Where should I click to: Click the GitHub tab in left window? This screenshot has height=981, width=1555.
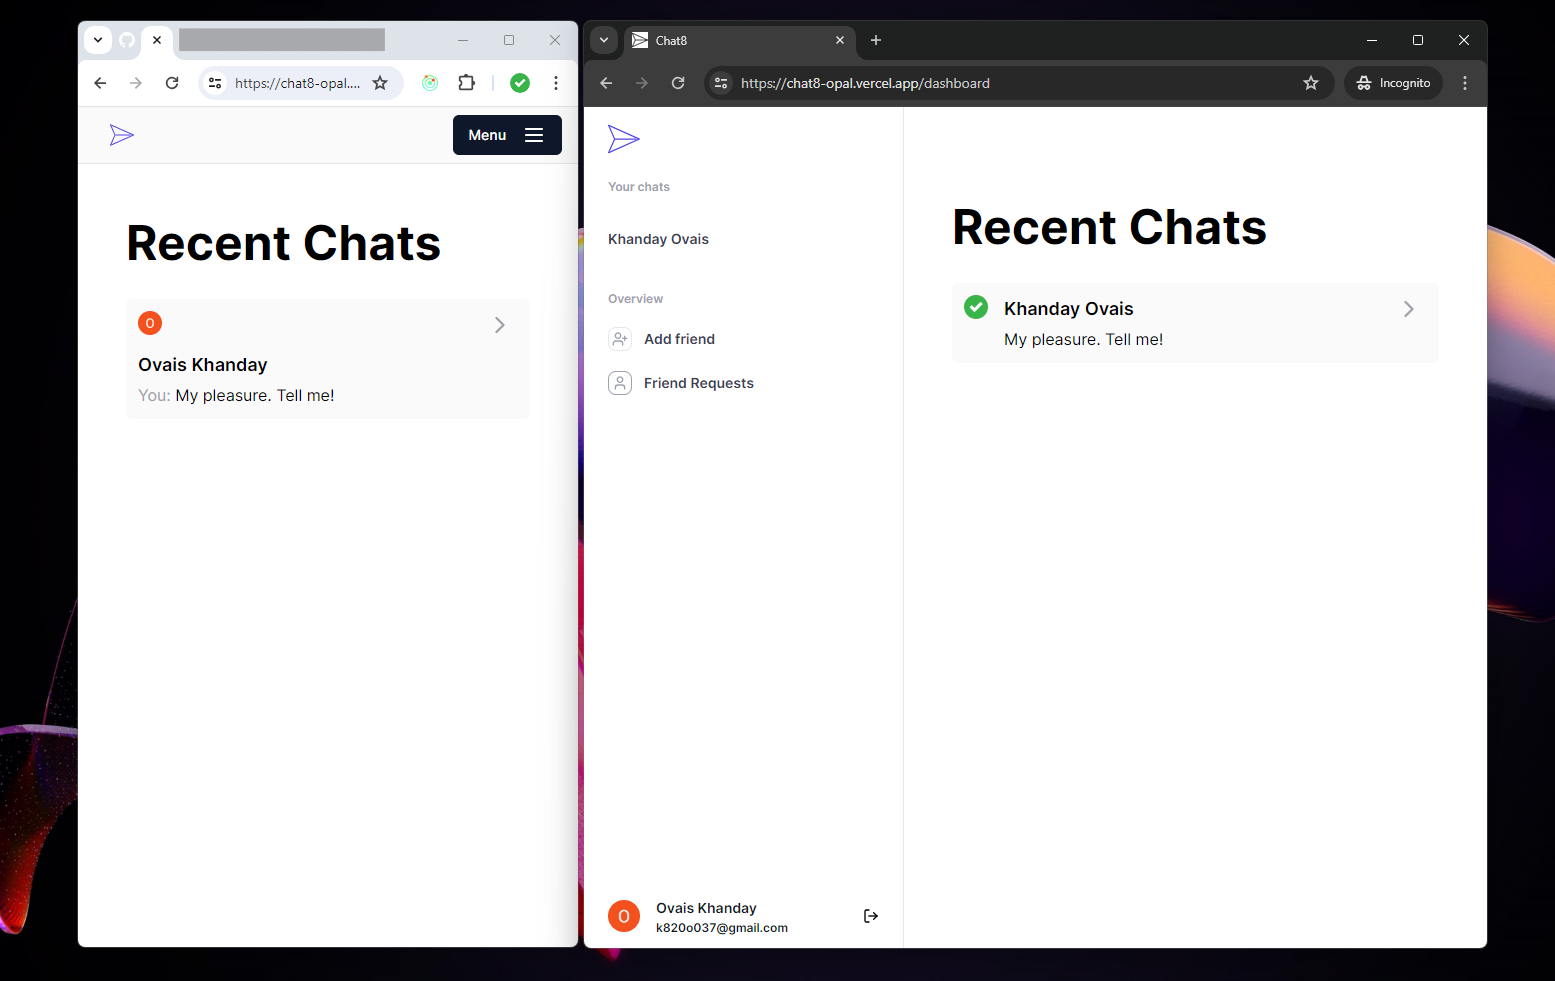(x=127, y=40)
